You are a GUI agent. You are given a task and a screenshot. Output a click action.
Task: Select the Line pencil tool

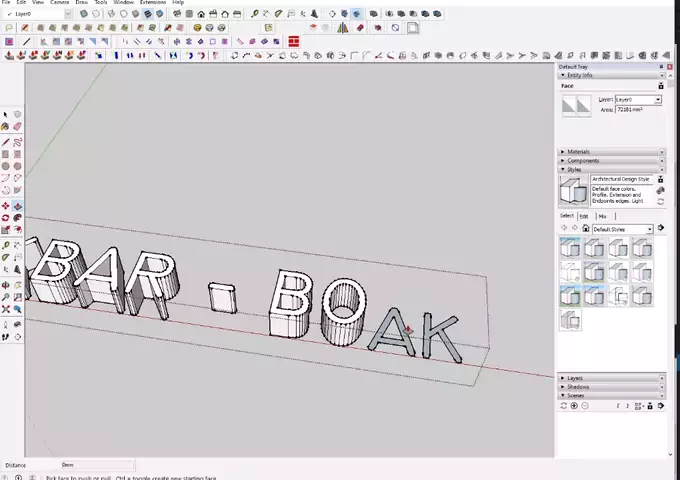(x=6, y=141)
